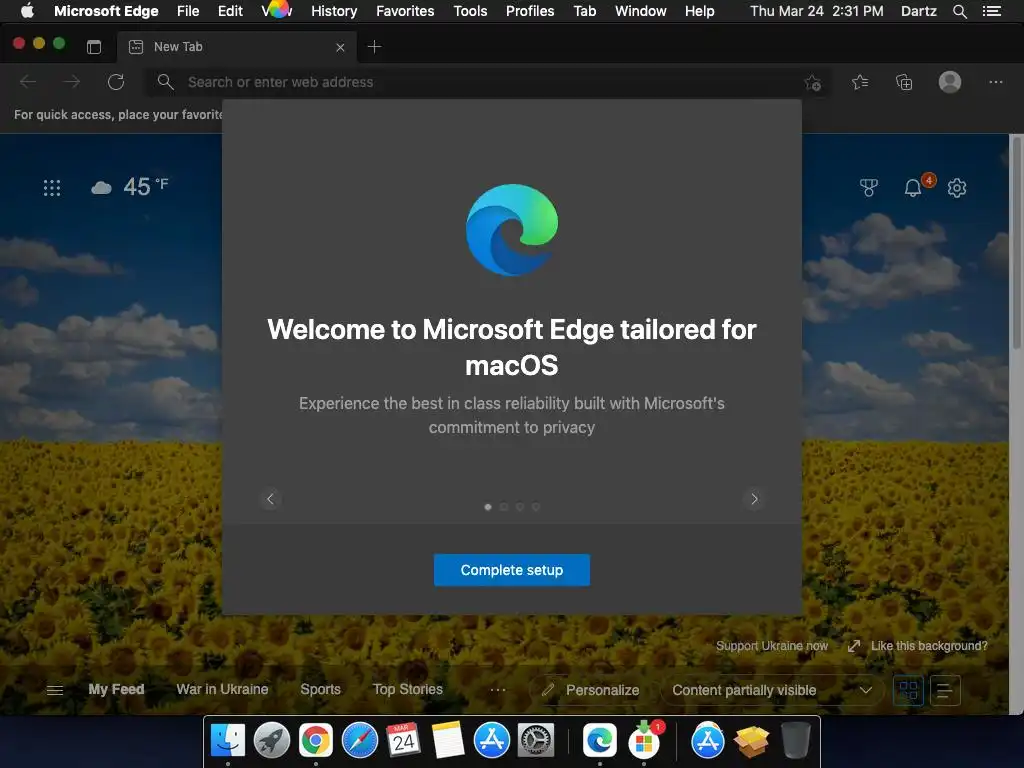The image size is (1024, 768).
Task: Open page settings gear icon
Action: coord(957,188)
